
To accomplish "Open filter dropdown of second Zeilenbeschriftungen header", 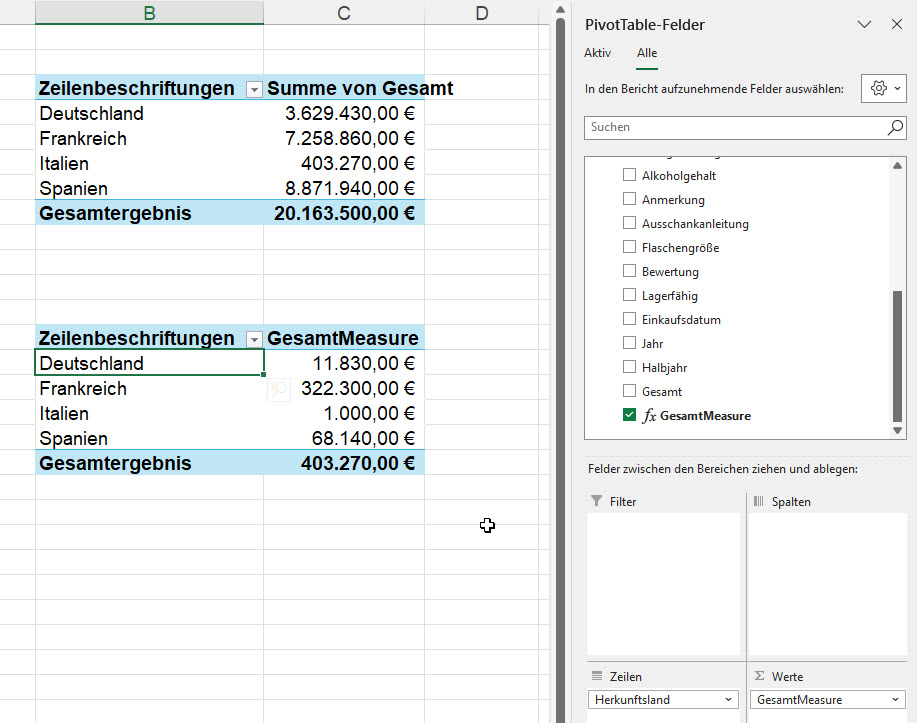I will click(x=254, y=339).
